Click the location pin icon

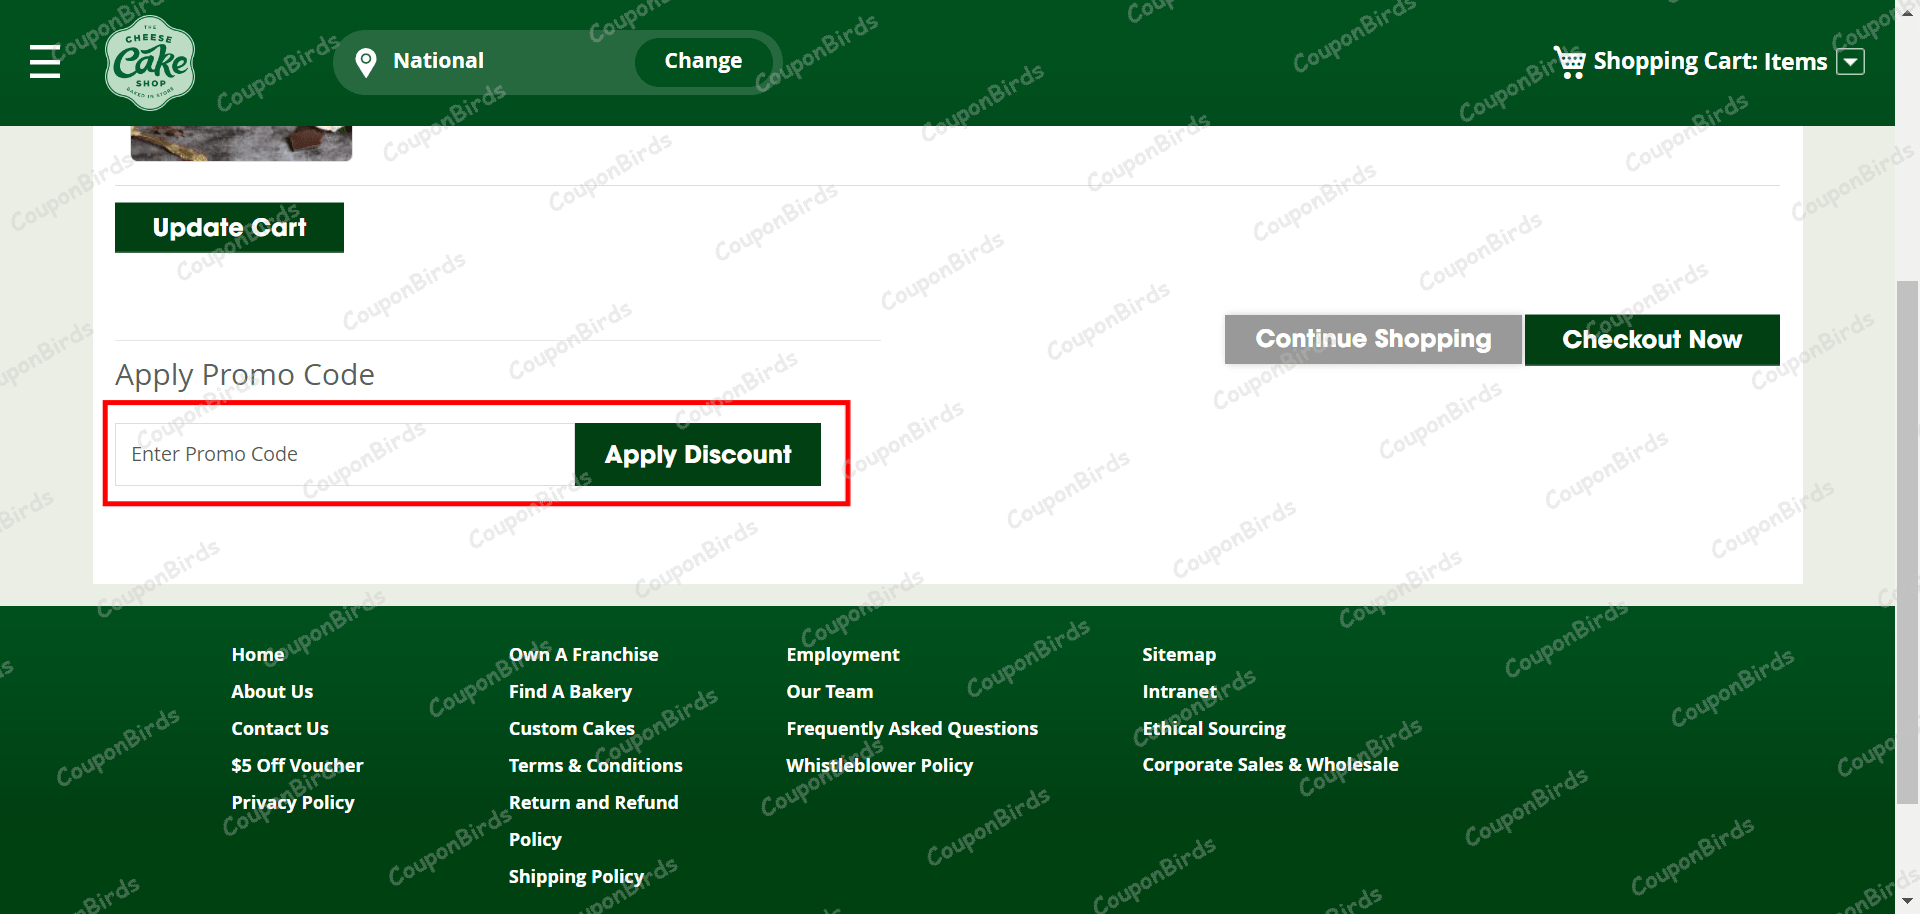tap(366, 62)
